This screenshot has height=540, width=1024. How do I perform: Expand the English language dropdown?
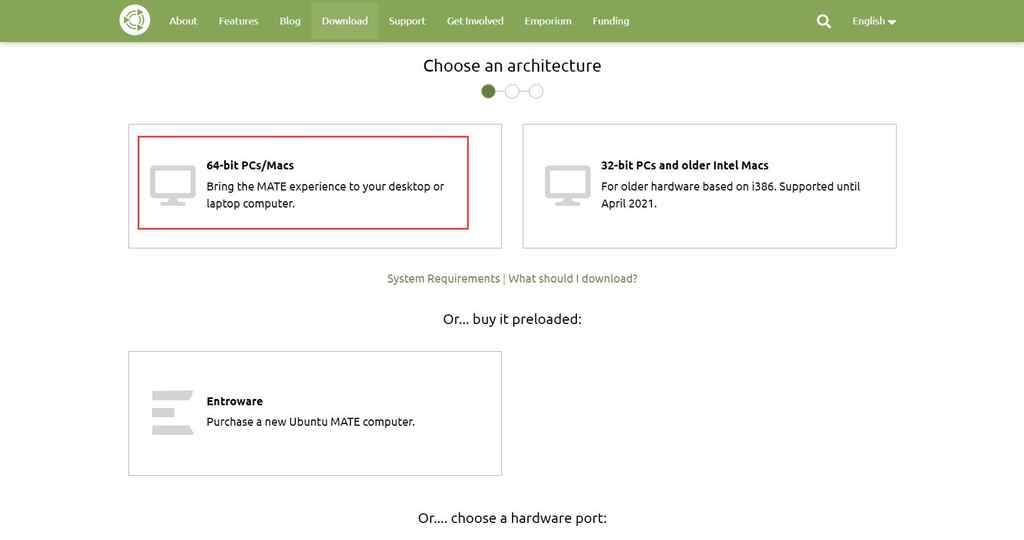tap(873, 21)
